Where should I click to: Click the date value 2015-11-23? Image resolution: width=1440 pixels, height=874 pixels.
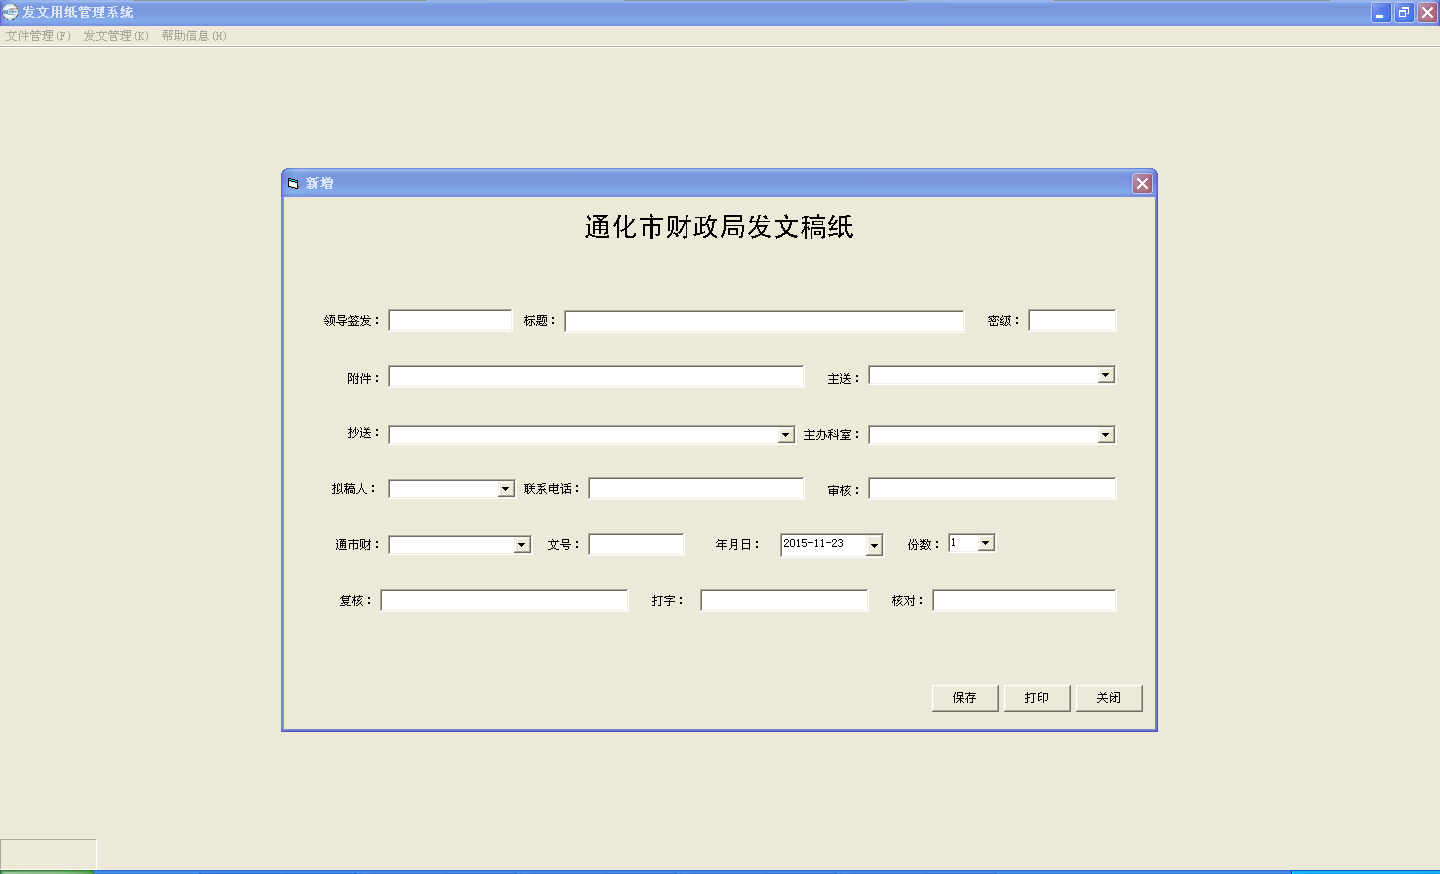coord(813,544)
